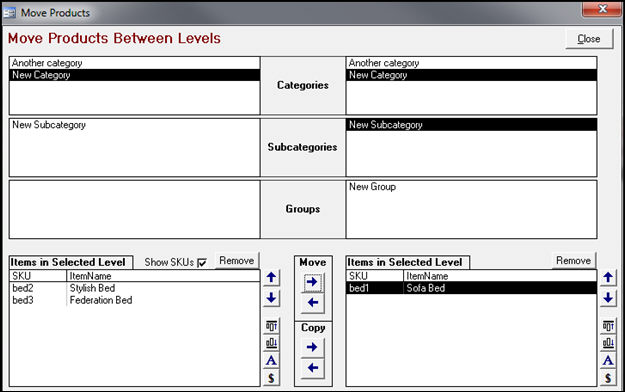
Task: Click the ItemName column header in left list
Action: coord(163,276)
